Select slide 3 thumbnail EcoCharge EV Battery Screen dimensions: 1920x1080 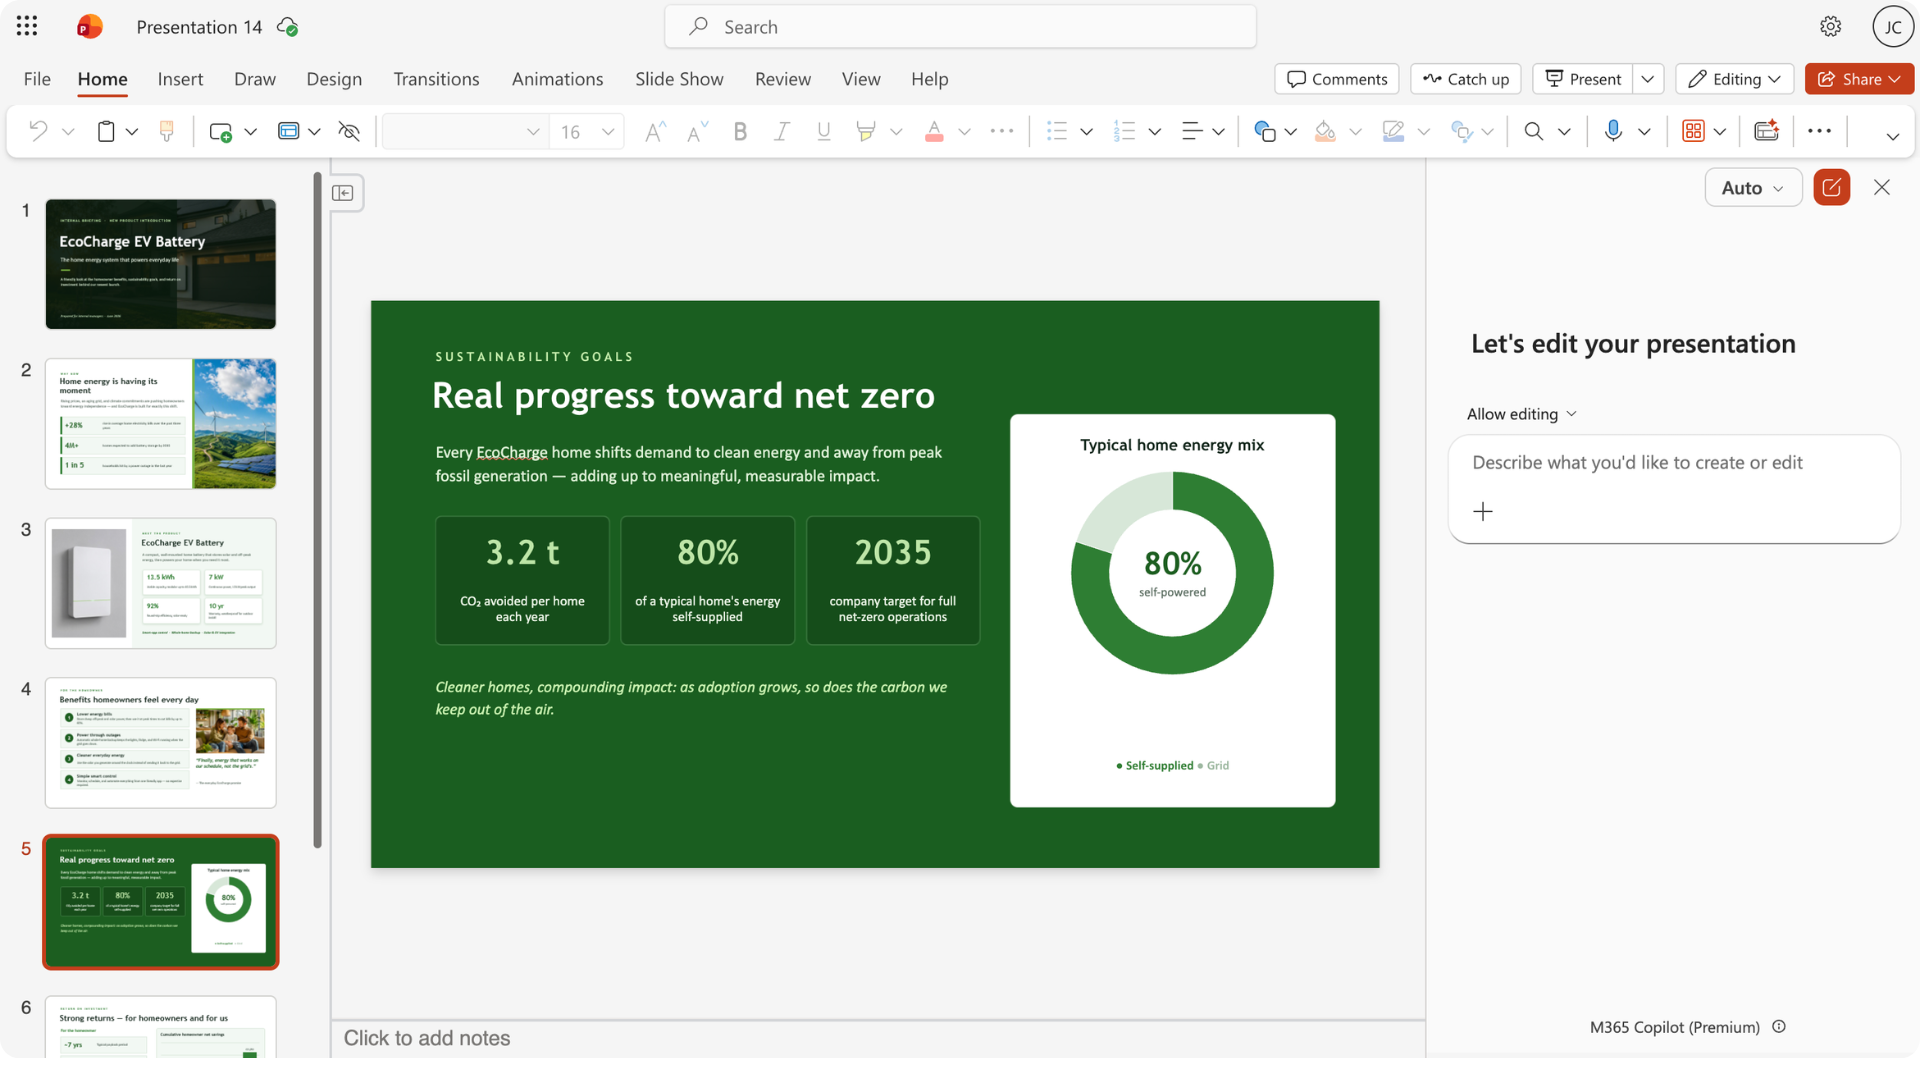click(x=161, y=583)
